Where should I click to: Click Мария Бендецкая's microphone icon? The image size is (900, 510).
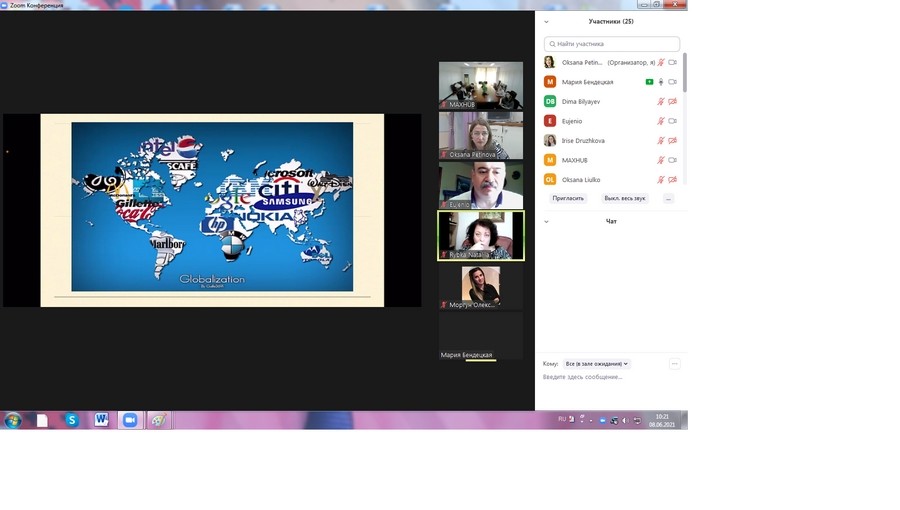coord(661,82)
